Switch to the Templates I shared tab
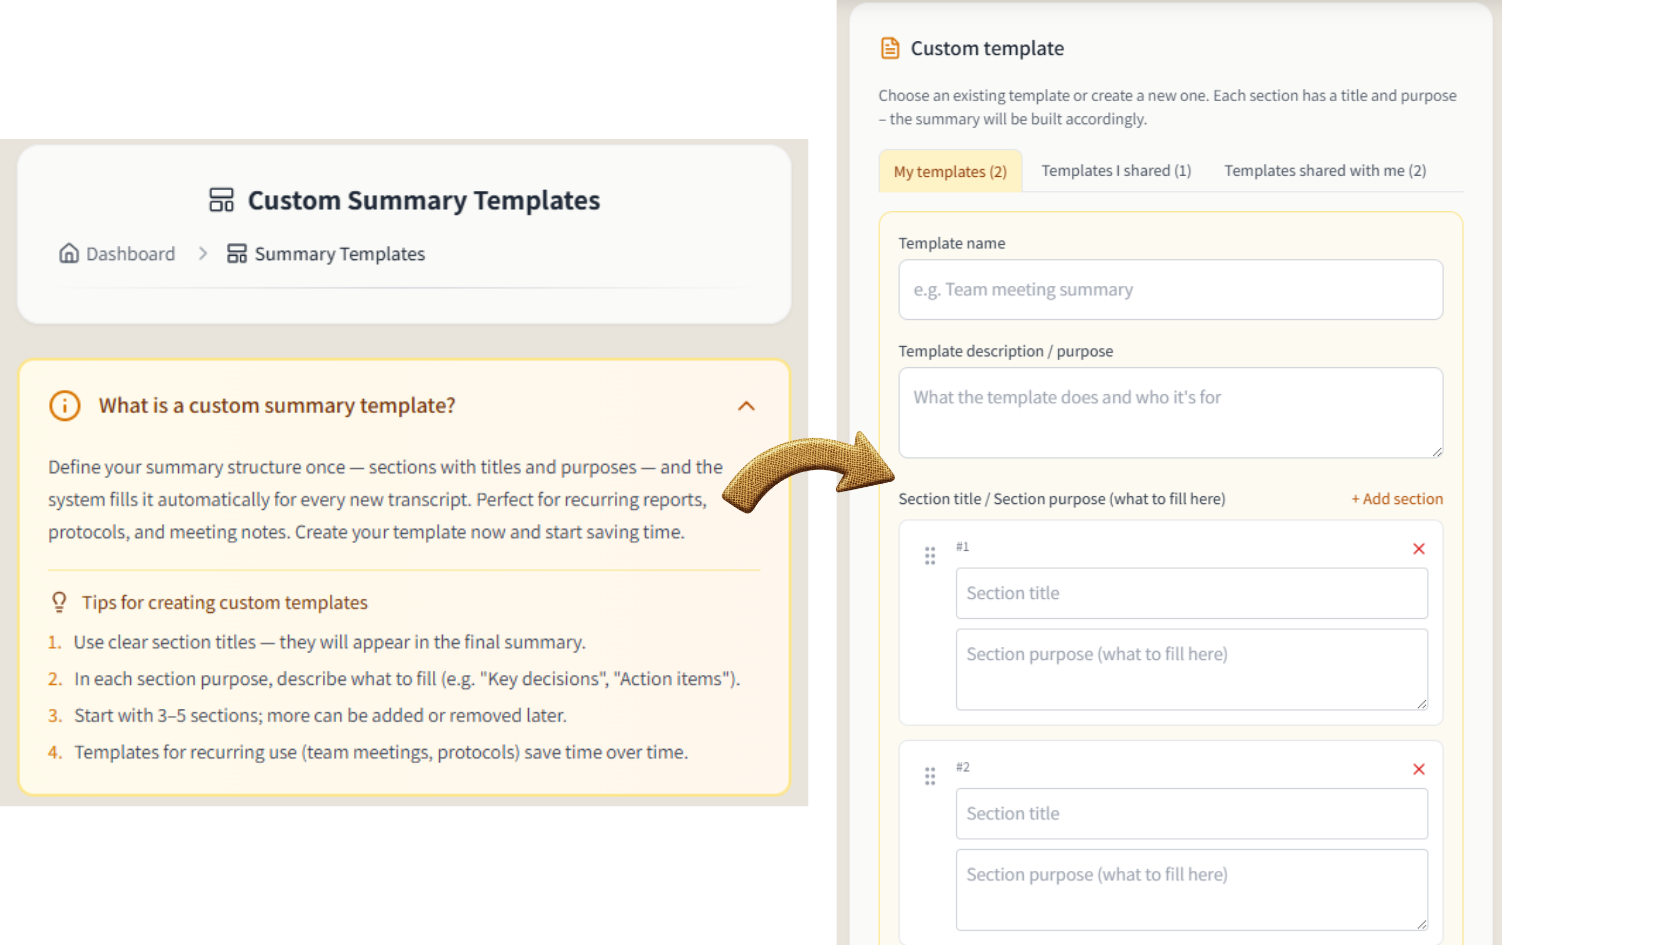This screenshot has width=1680, height=945. click(x=1115, y=170)
